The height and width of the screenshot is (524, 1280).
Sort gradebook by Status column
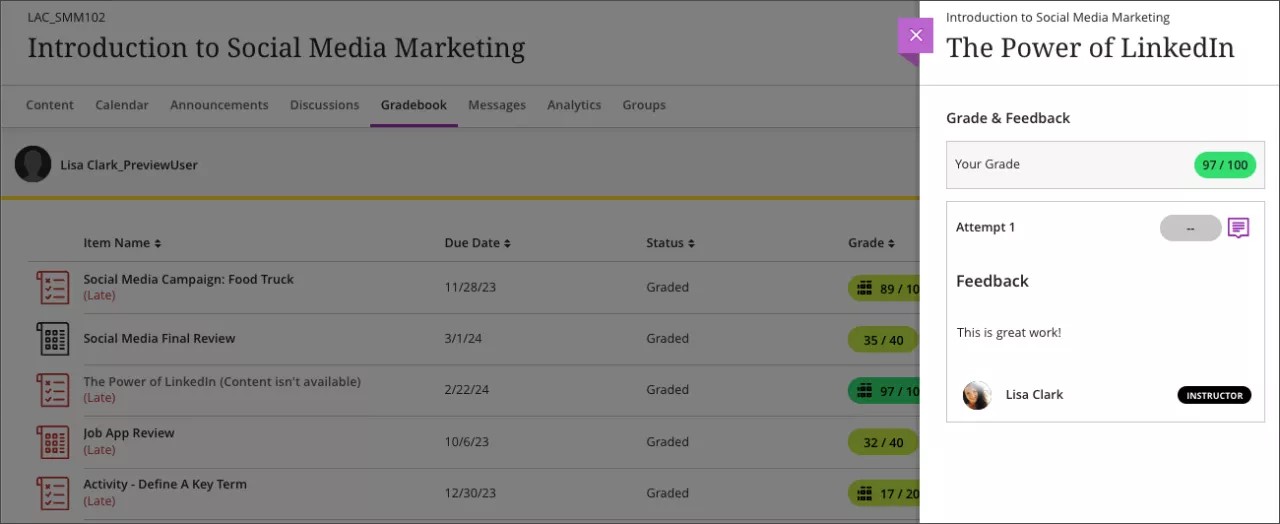point(669,243)
